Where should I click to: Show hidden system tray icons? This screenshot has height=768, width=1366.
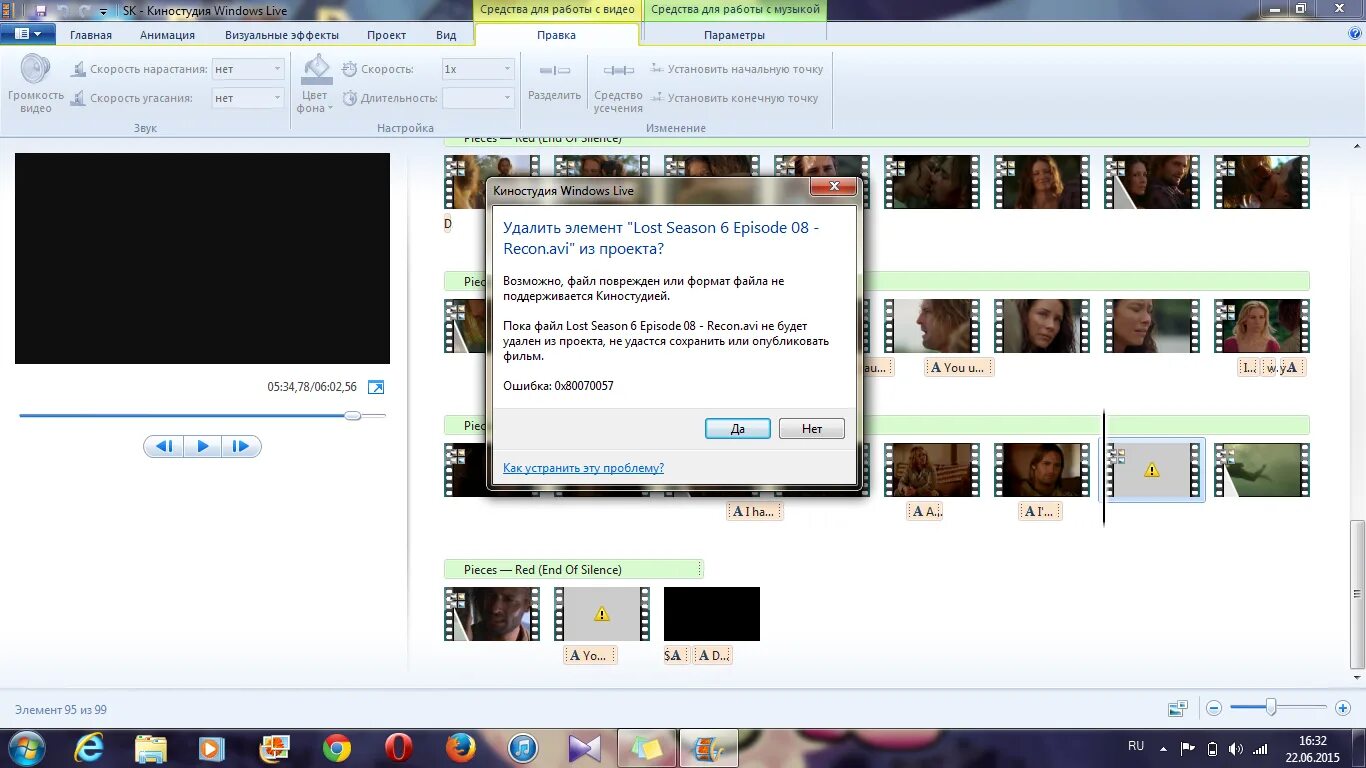[x=1163, y=749]
